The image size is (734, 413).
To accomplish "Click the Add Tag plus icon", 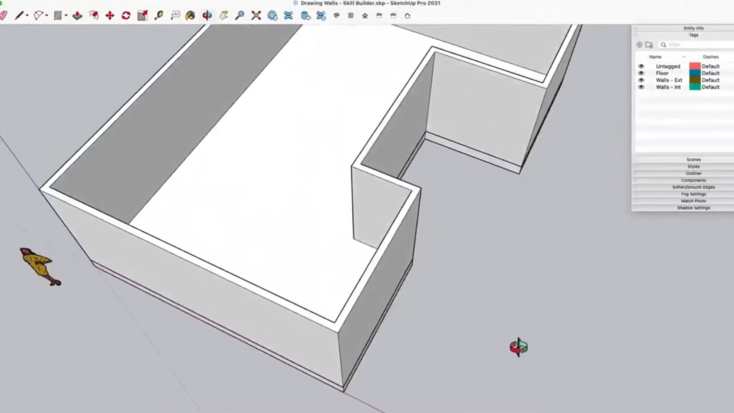I will (x=639, y=44).
